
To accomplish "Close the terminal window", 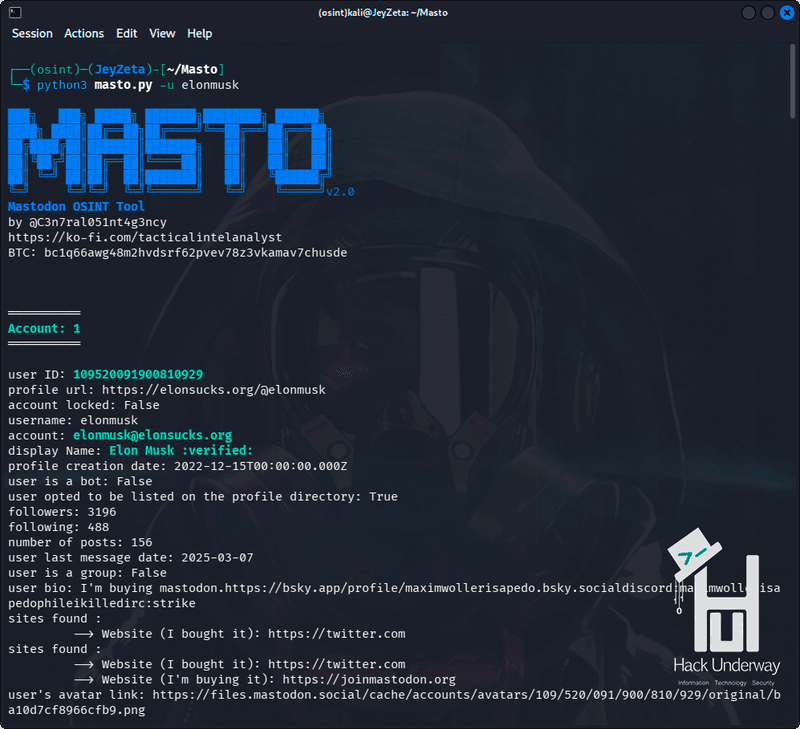I will coord(787,12).
